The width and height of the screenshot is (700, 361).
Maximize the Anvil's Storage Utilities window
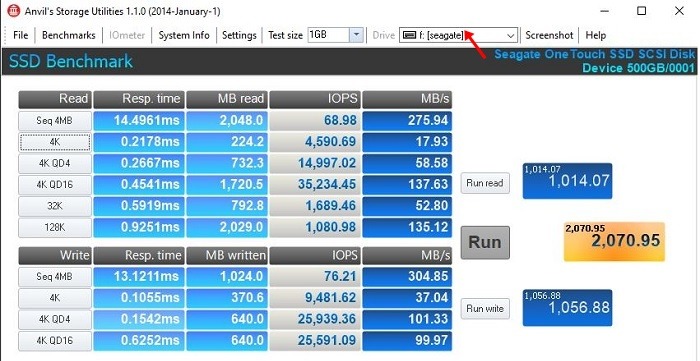coord(642,11)
